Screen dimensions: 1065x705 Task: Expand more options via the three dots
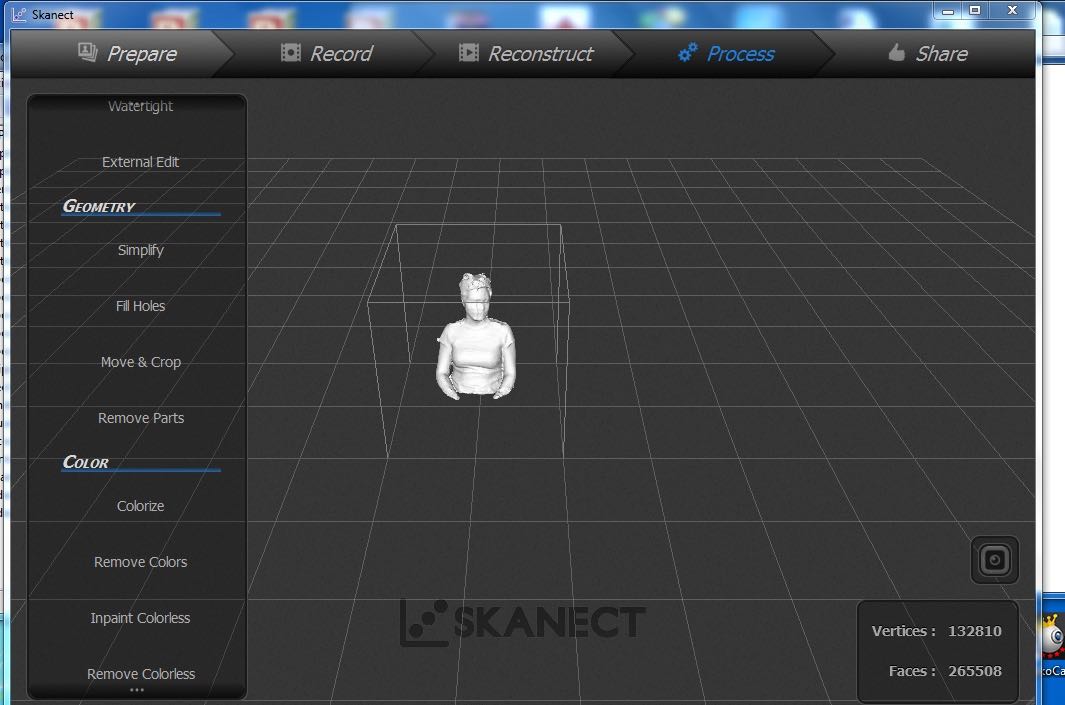[x=137, y=690]
